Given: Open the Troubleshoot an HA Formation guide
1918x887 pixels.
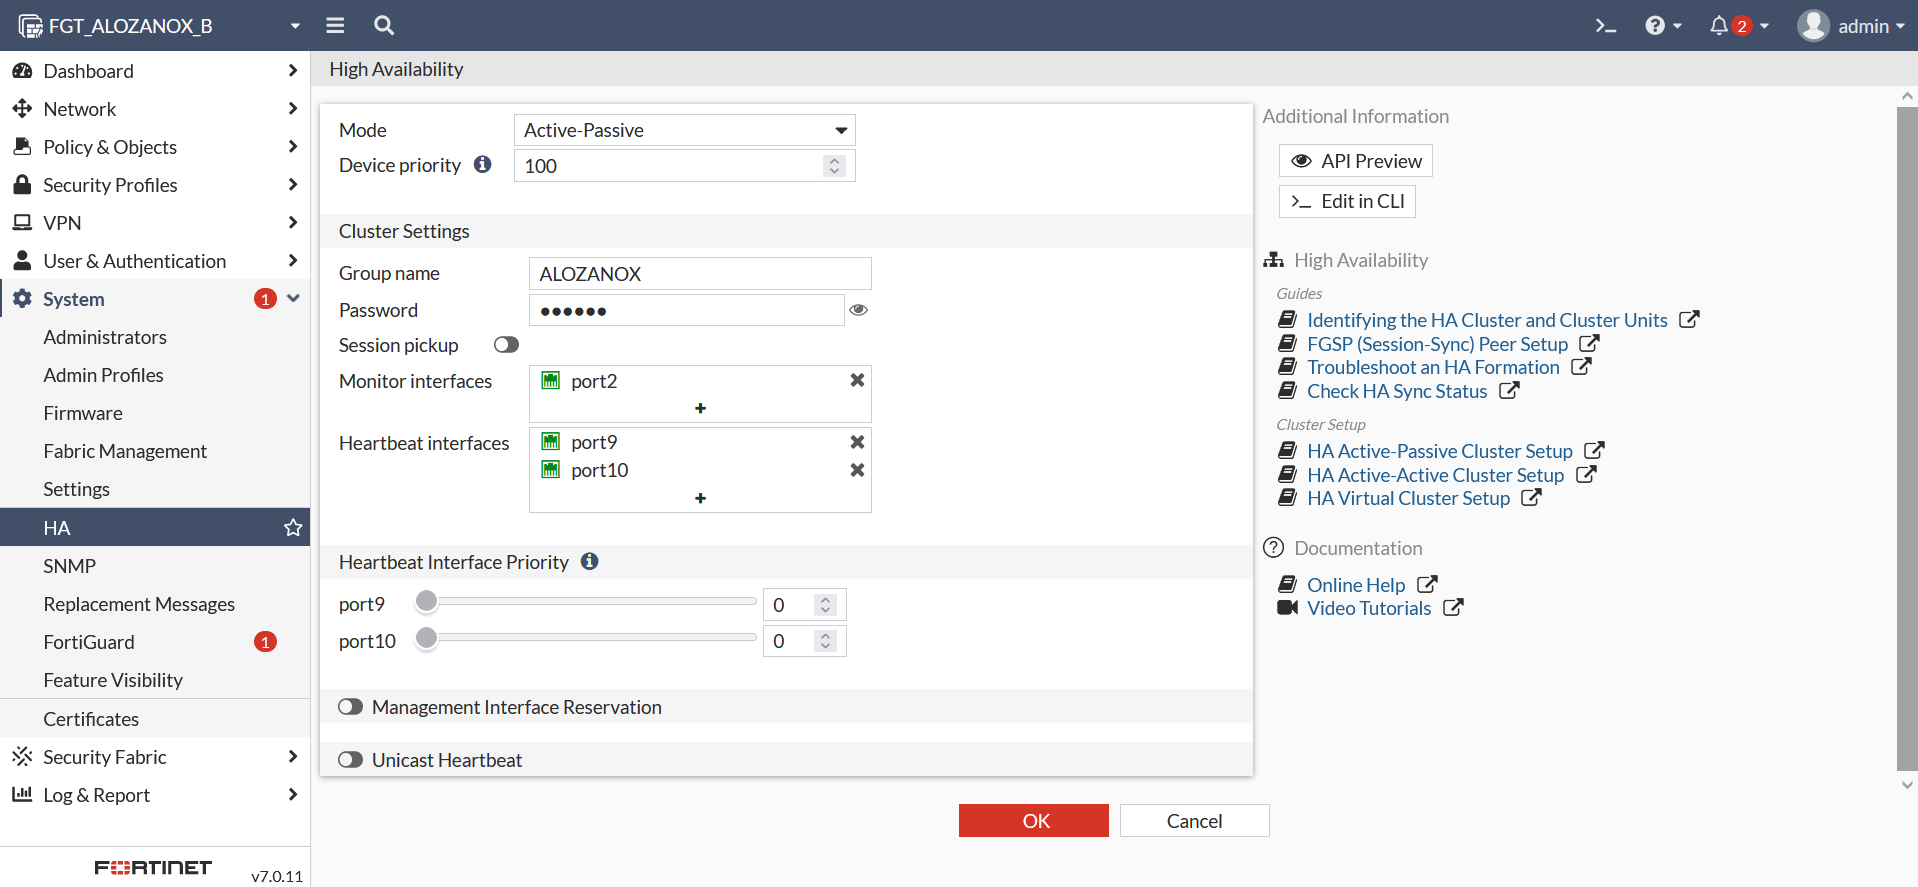Looking at the screenshot, I should 1432,367.
